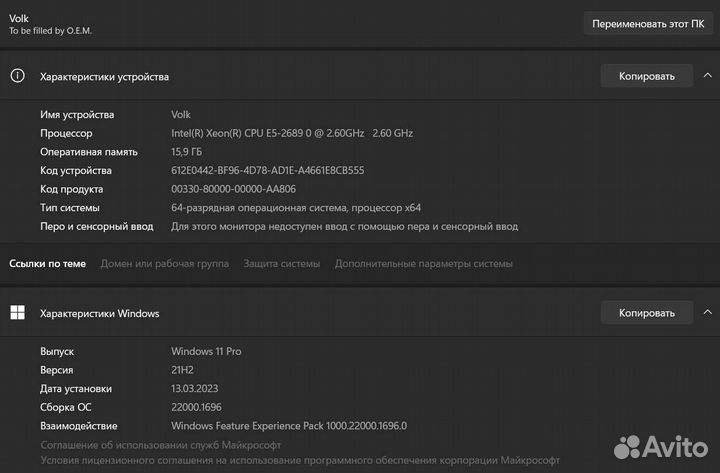The image size is (720, 473).
Task: Click the Перо и сенсорный ввод label
Action: tap(96, 226)
